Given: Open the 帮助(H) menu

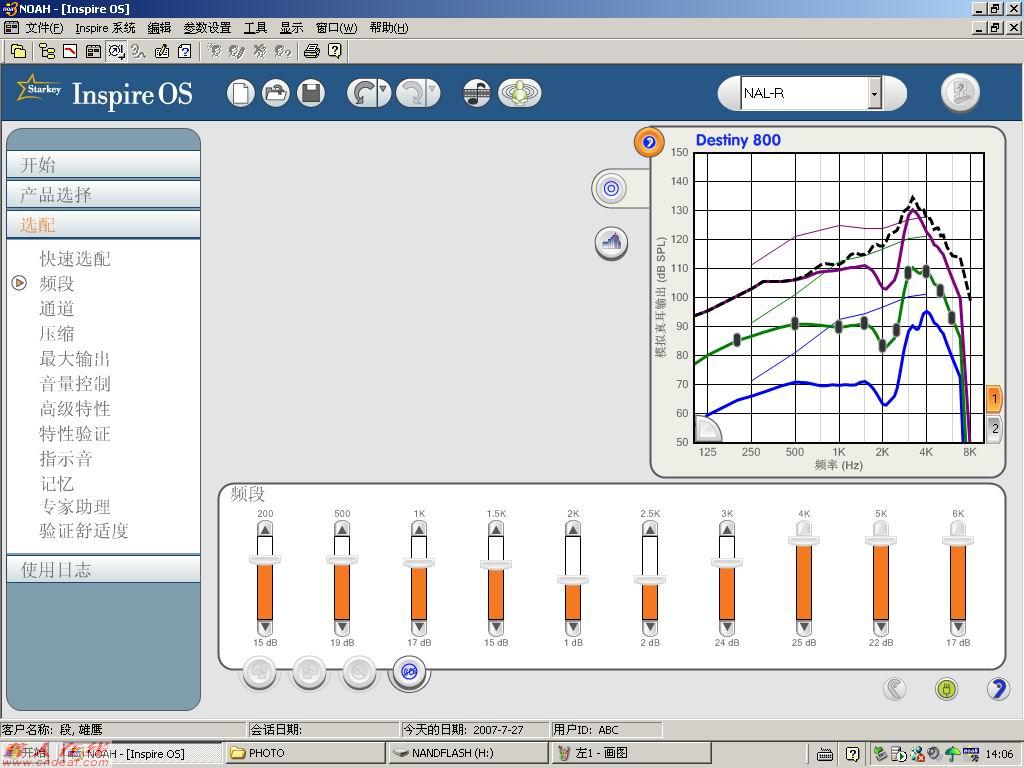Looking at the screenshot, I should tap(389, 28).
